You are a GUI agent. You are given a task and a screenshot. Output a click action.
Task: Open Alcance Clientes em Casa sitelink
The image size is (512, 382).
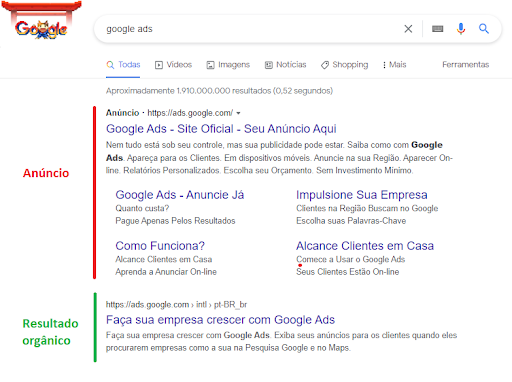[365, 246]
